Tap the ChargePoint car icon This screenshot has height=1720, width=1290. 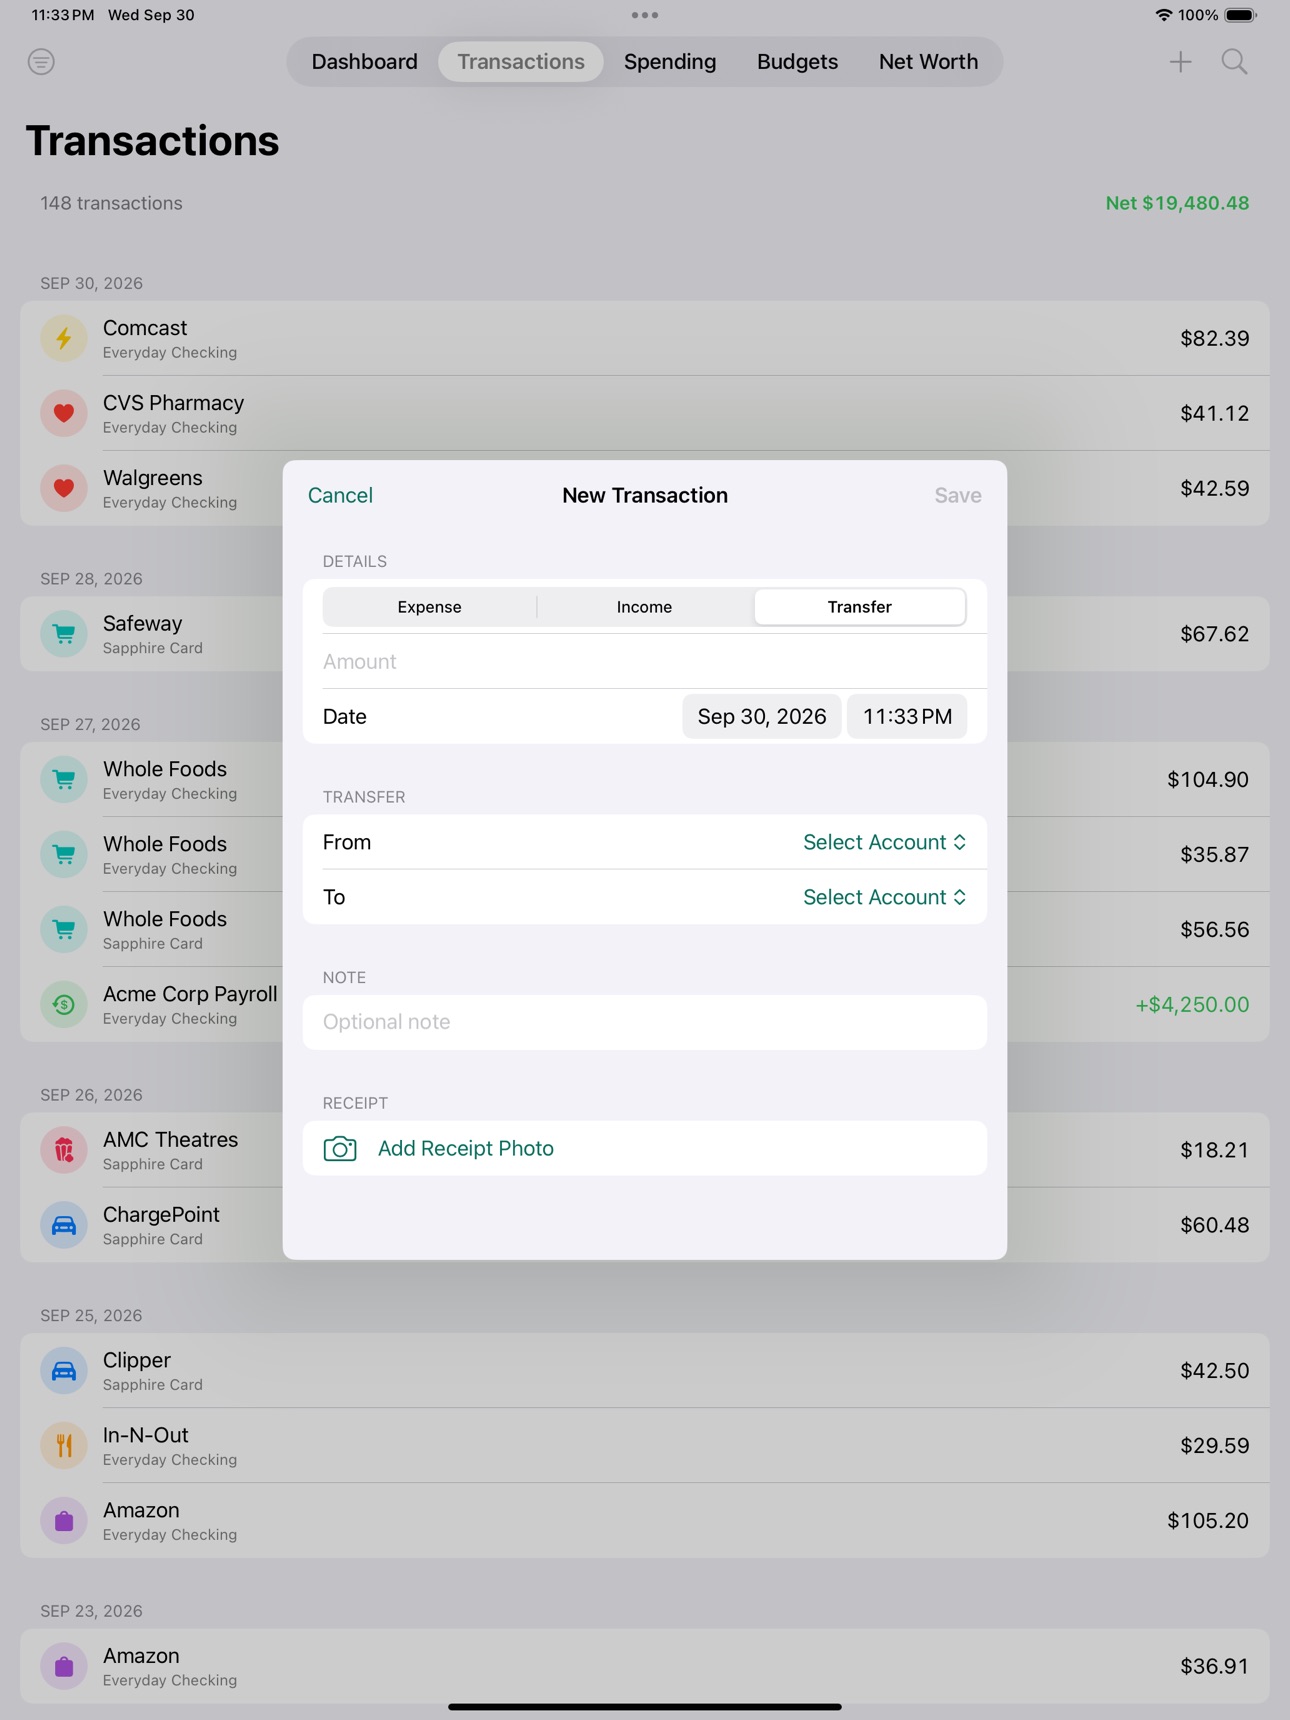pyautogui.click(x=64, y=1225)
